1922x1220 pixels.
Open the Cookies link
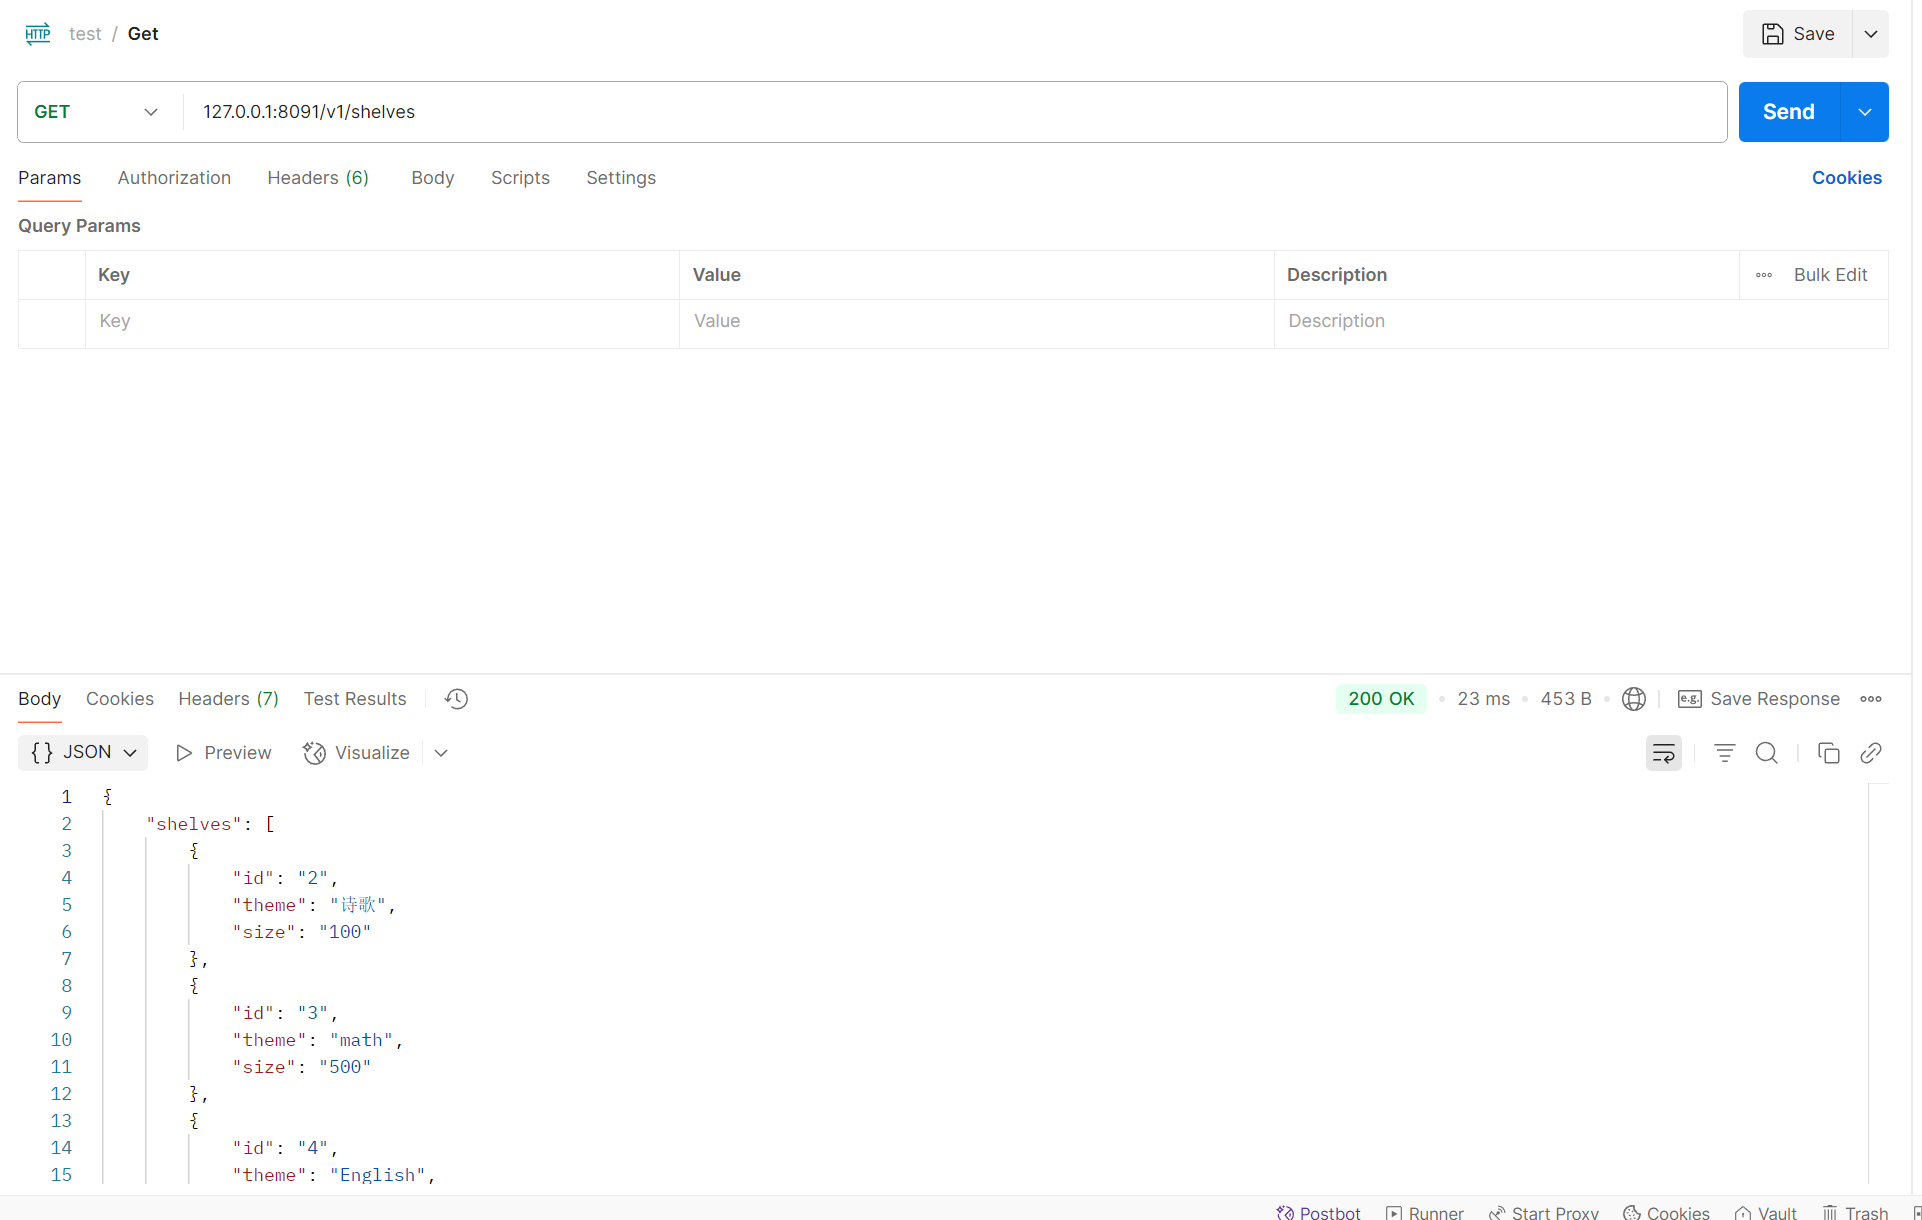[1846, 178]
